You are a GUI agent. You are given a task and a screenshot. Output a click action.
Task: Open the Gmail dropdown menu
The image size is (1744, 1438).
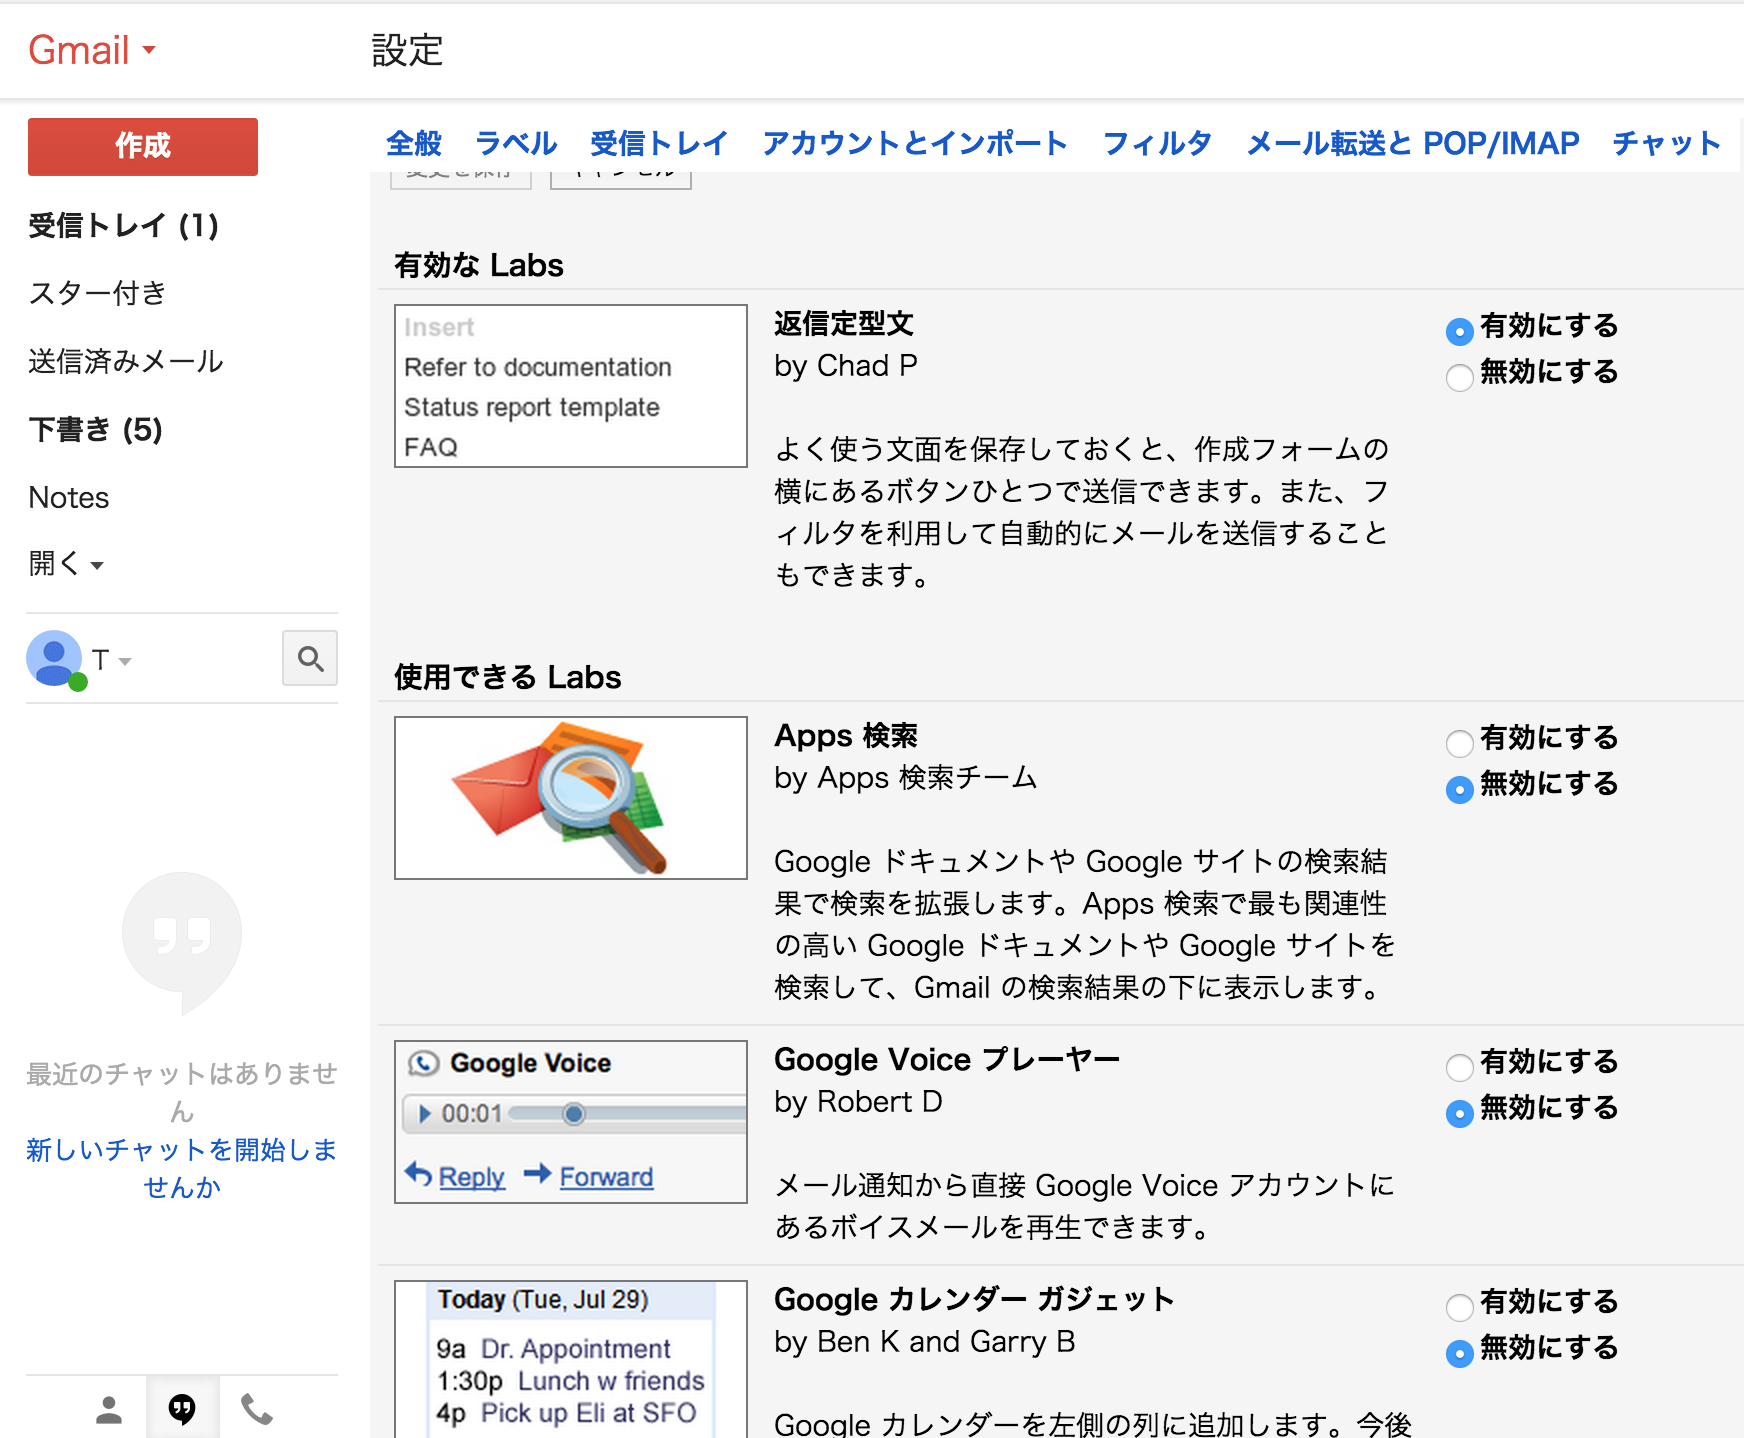point(92,50)
